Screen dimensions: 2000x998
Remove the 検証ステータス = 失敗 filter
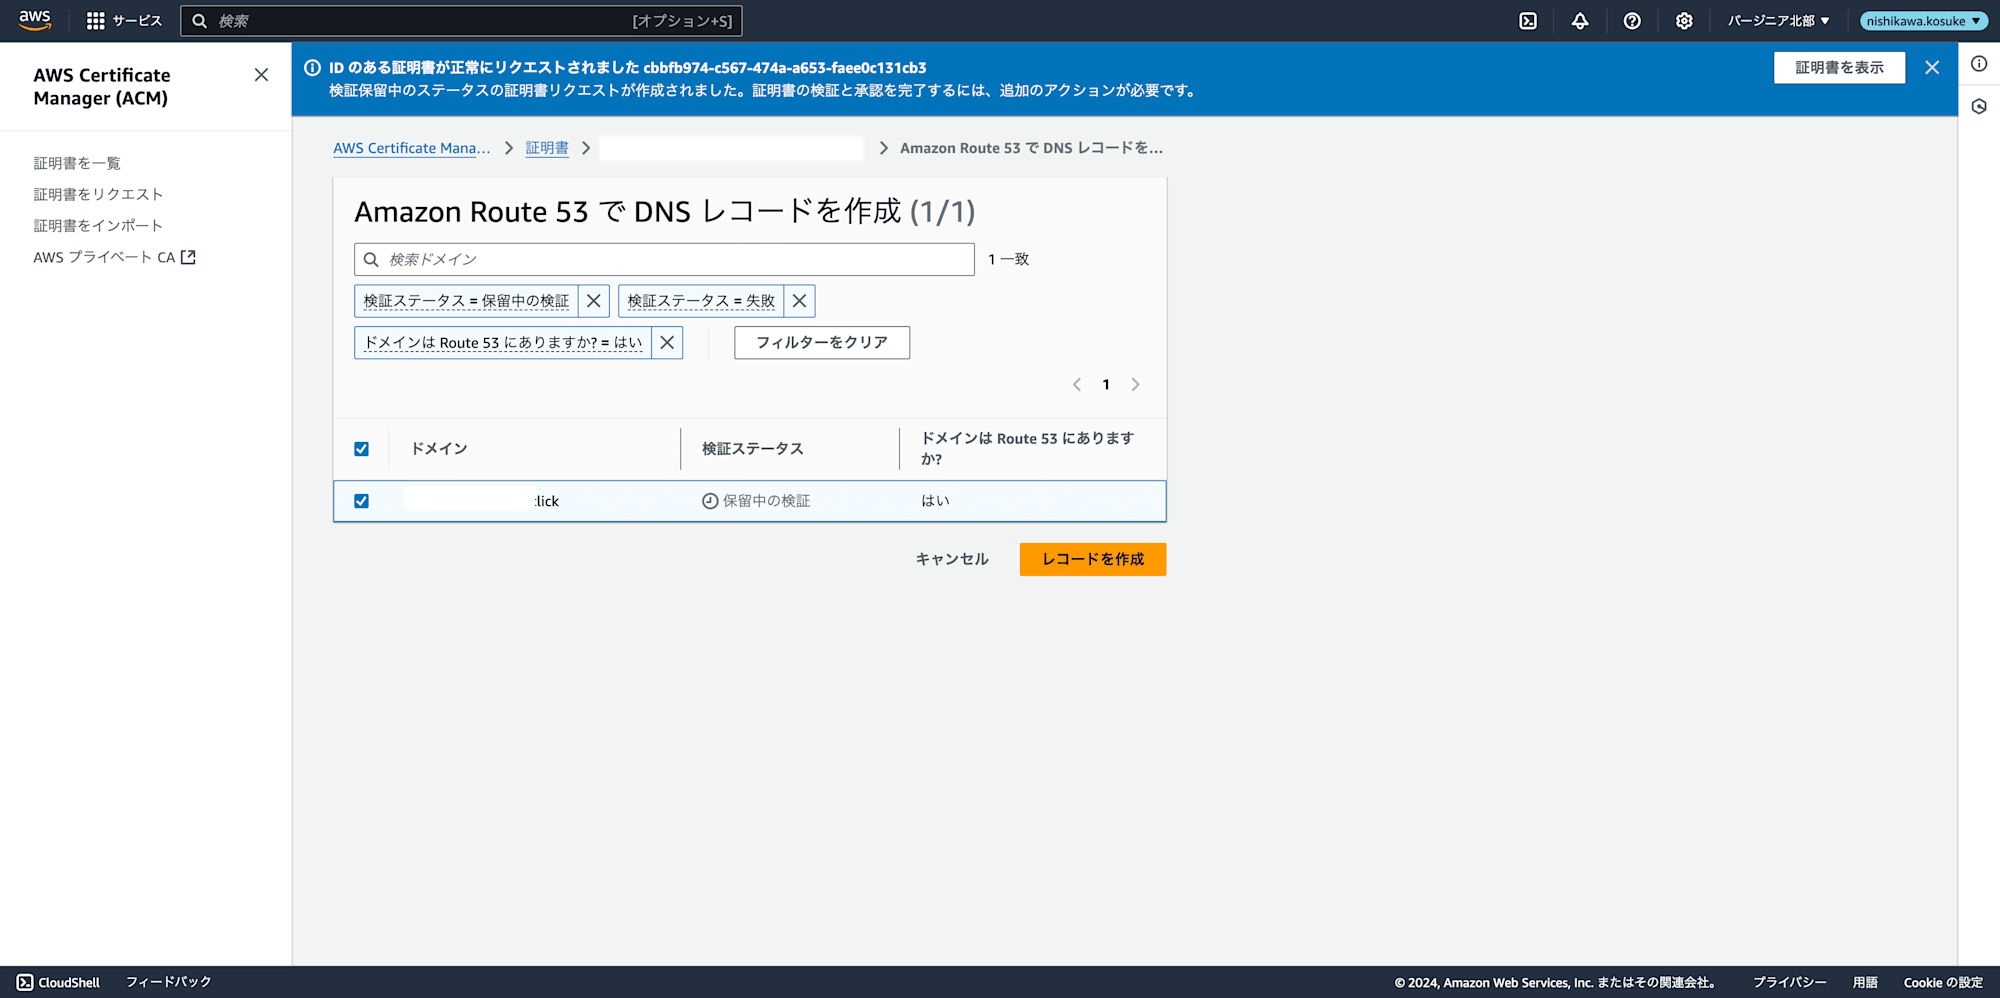pos(799,301)
